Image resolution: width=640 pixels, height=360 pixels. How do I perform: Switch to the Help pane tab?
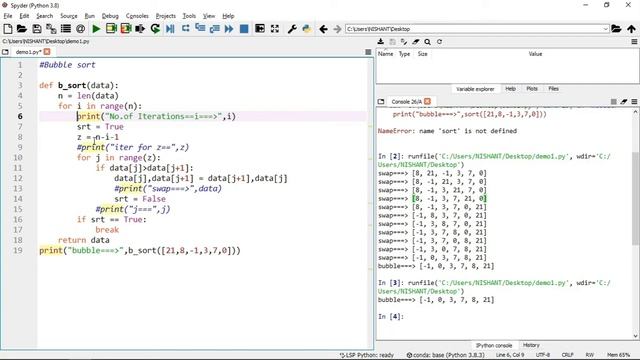pos(510,89)
